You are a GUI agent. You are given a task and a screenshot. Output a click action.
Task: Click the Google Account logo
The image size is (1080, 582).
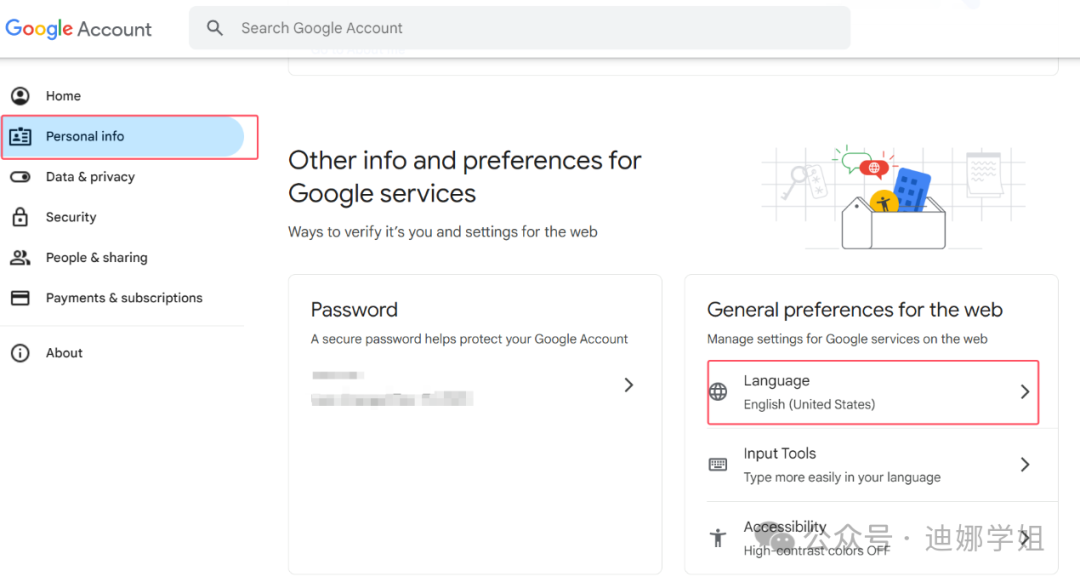79,28
